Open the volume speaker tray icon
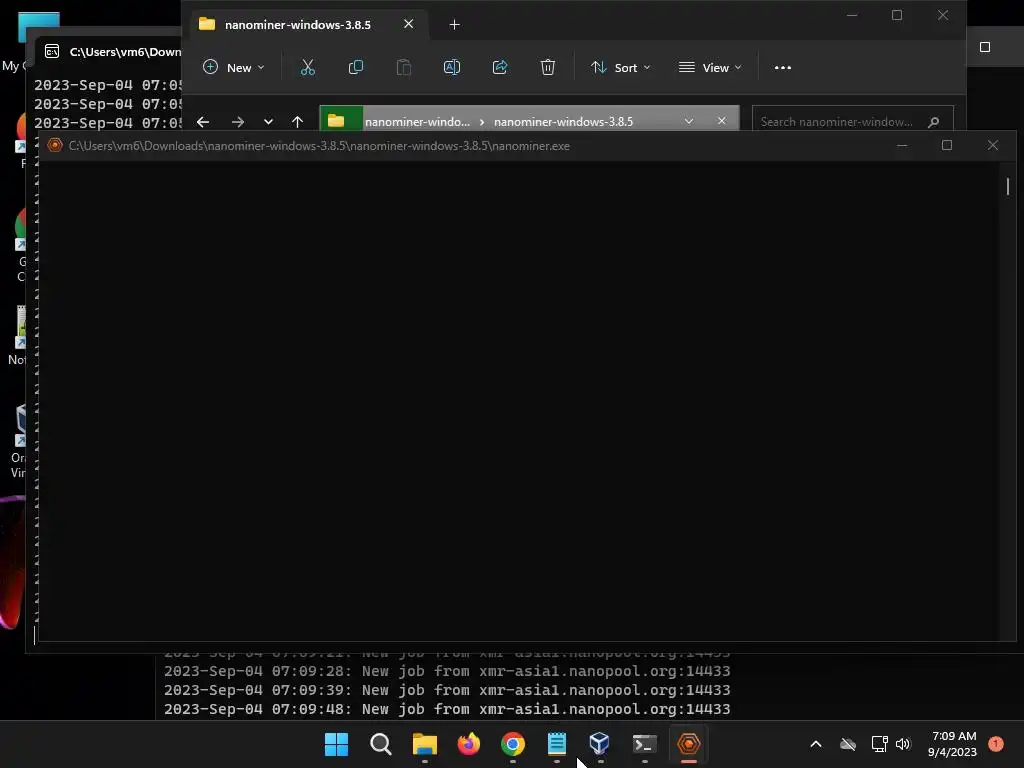Viewport: 1024px width, 768px height. (x=903, y=744)
